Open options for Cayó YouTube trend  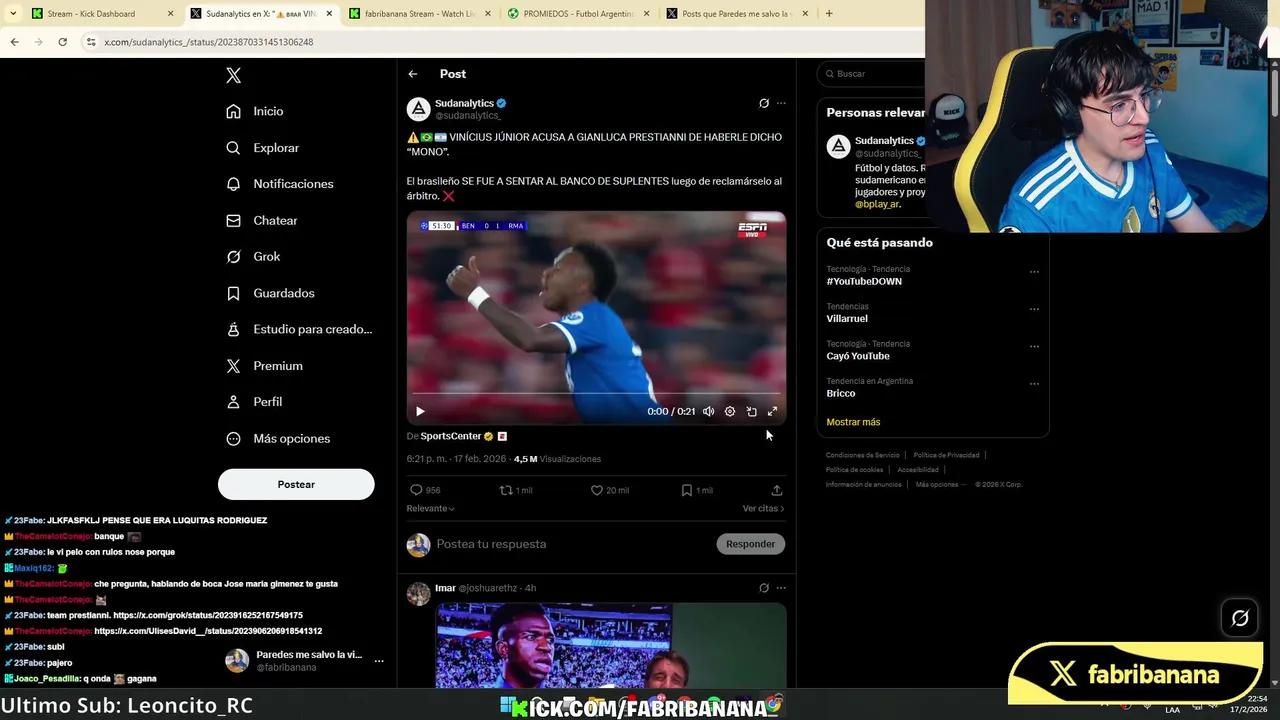click(x=1034, y=346)
